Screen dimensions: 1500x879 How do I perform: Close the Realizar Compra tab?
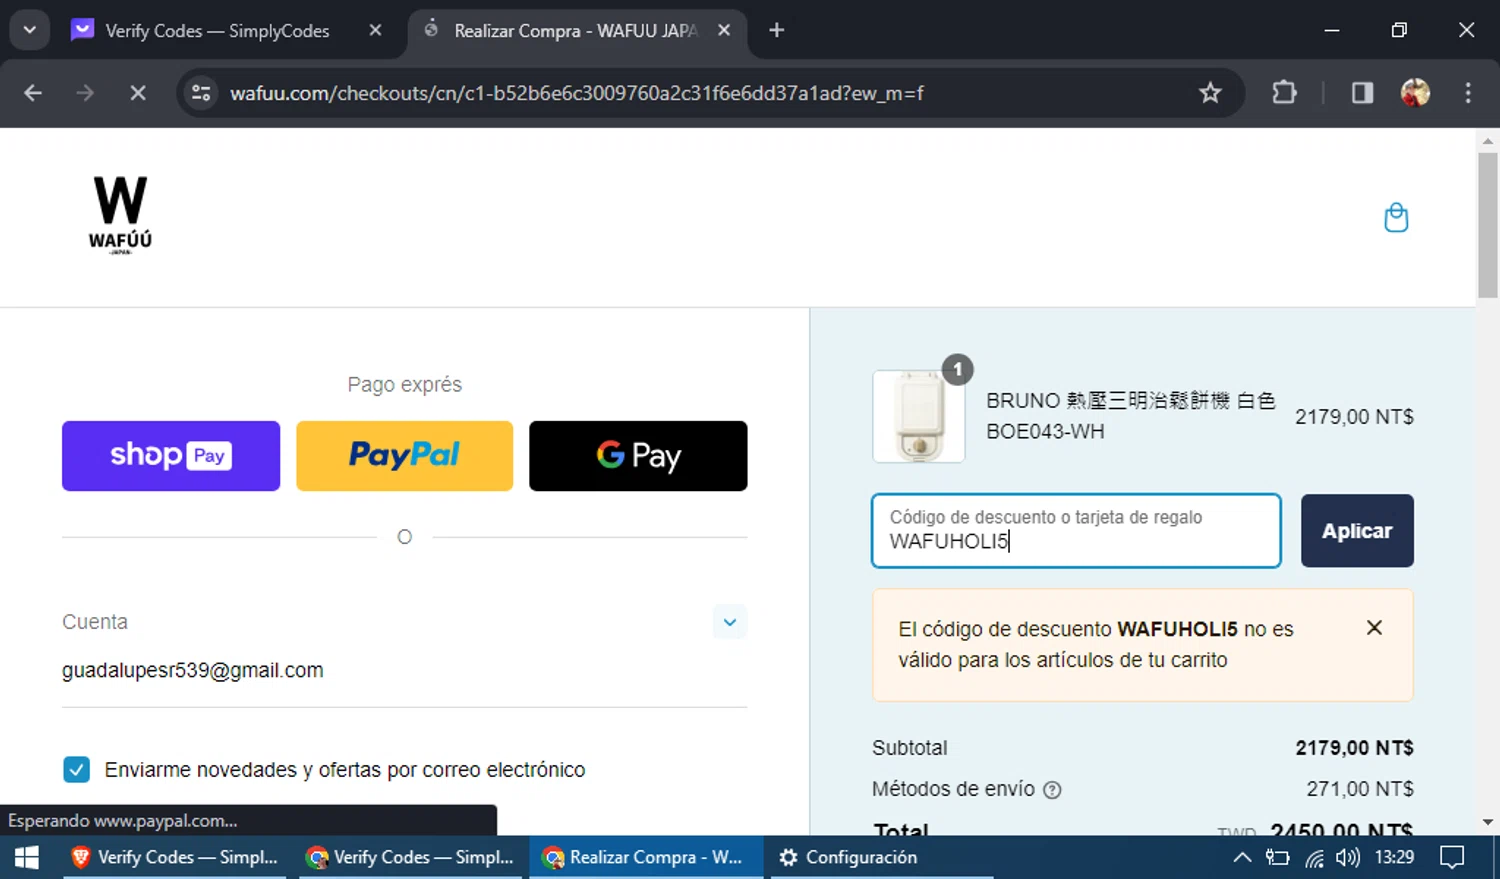pos(724,30)
